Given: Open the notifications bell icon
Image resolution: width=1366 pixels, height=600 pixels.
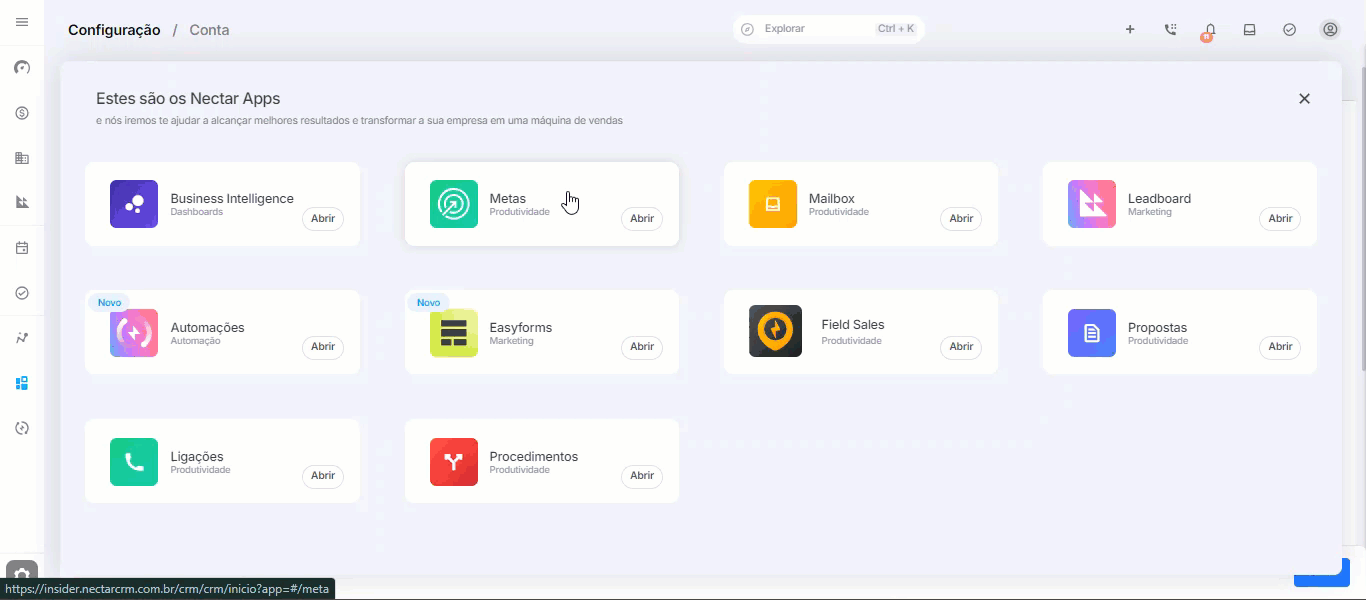Looking at the screenshot, I should [1210, 30].
